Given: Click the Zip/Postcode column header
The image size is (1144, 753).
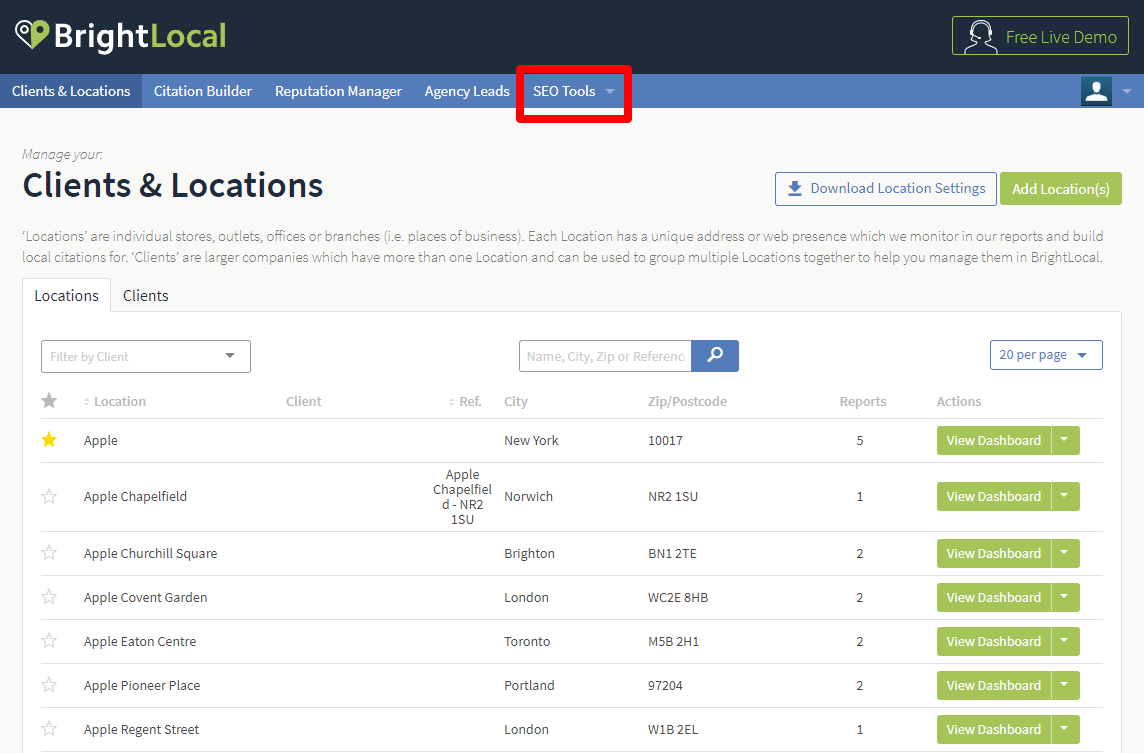Looking at the screenshot, I should pos(687,401).
